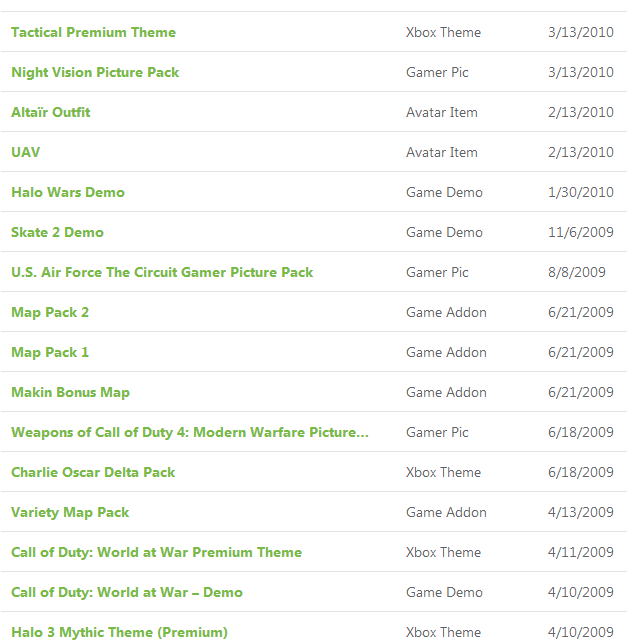Screen dimensions: 627x642
Task: Open the Variety Map Pack link
Action: point(70,512)
